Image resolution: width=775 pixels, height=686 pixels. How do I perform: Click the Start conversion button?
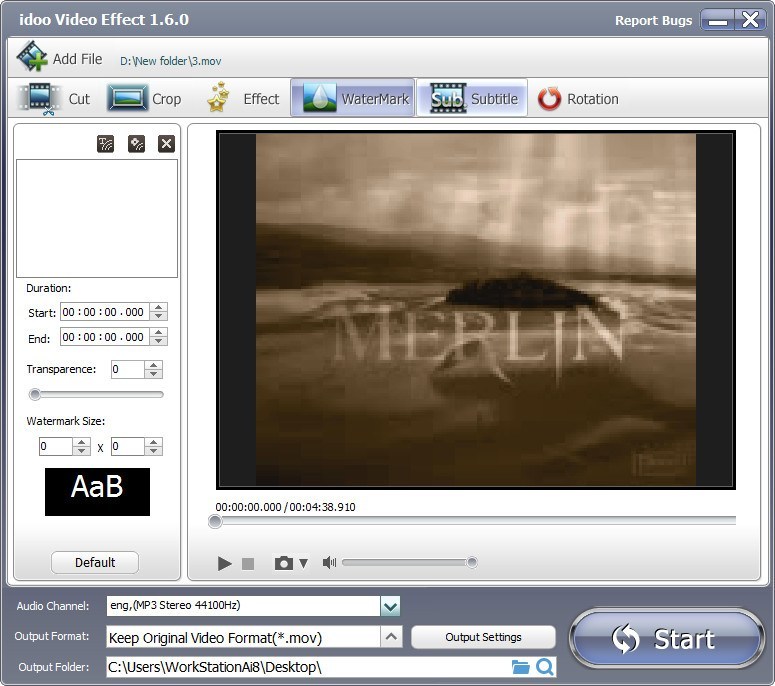point(667,638)
